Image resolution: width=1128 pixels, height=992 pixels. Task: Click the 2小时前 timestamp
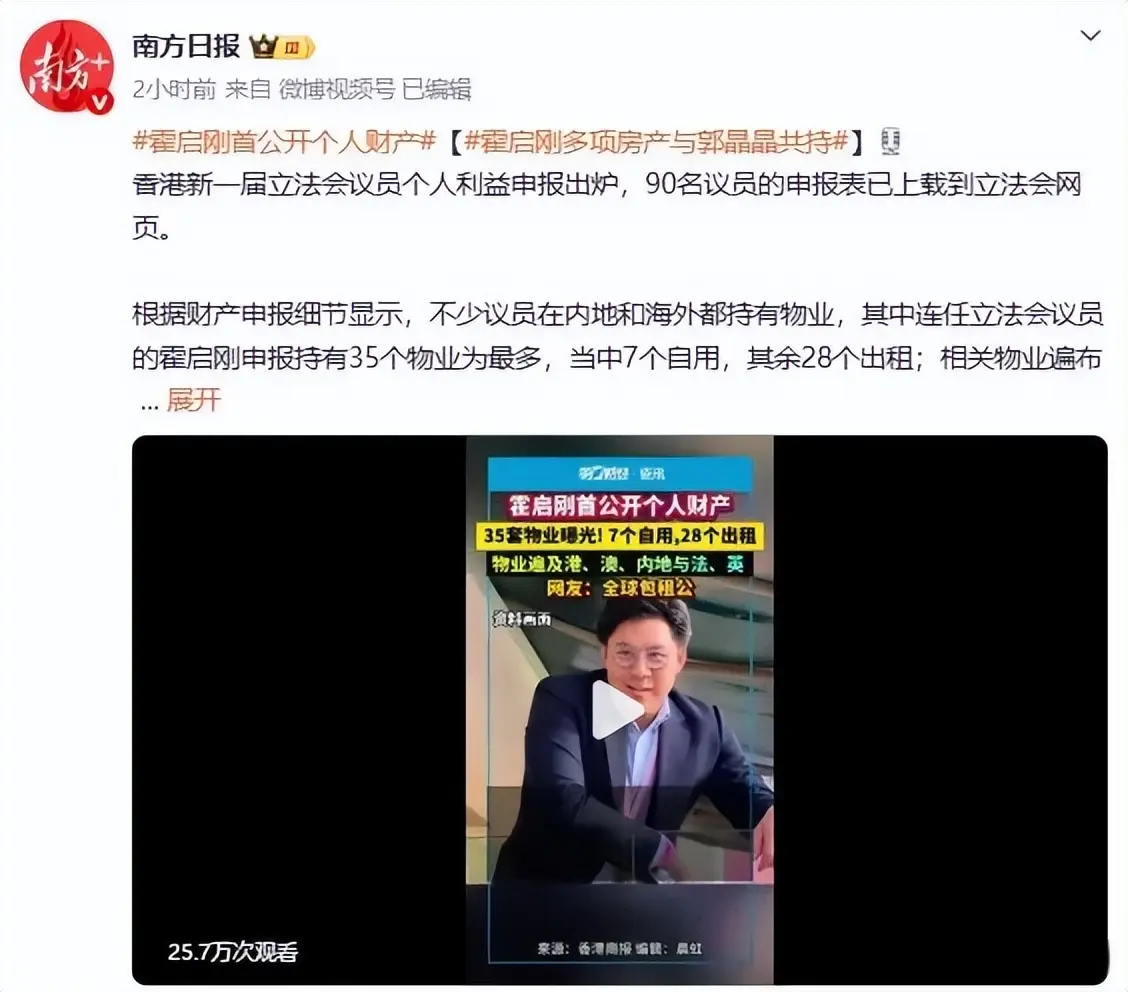pos(174,89)
